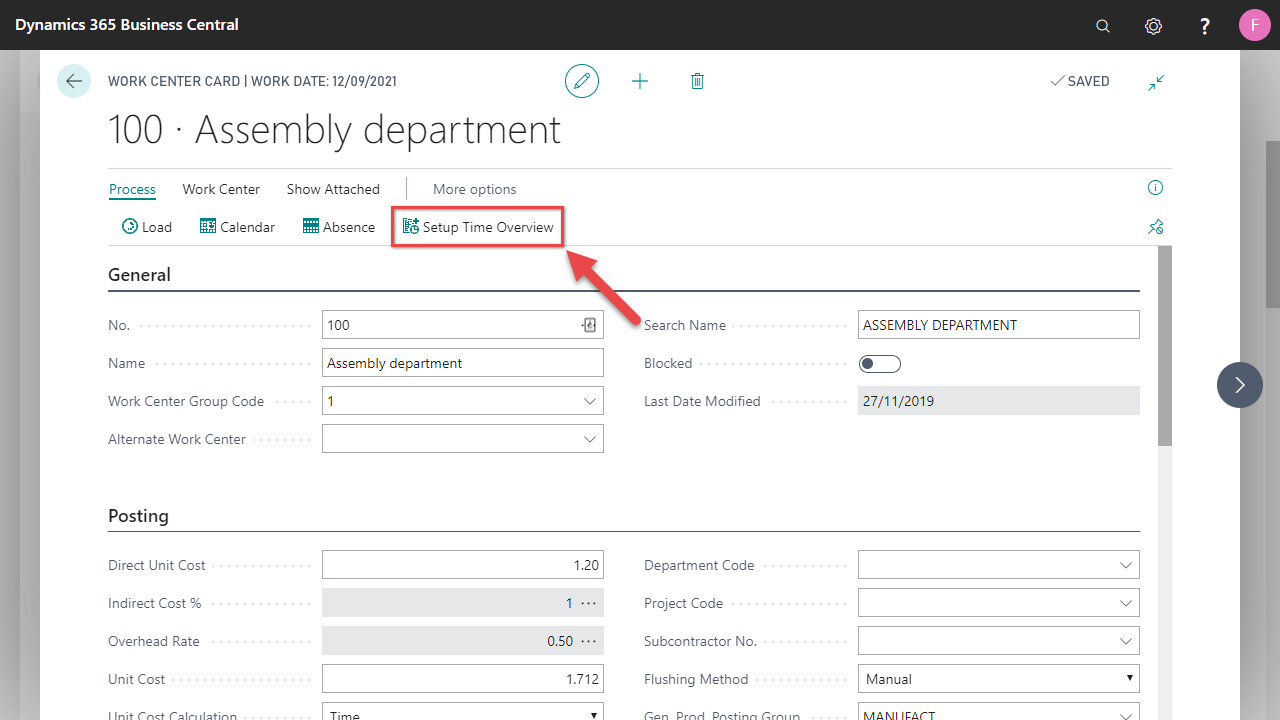Expand Work Center Group Code dropdown
1280x720 pixels.
coord(589,401)
